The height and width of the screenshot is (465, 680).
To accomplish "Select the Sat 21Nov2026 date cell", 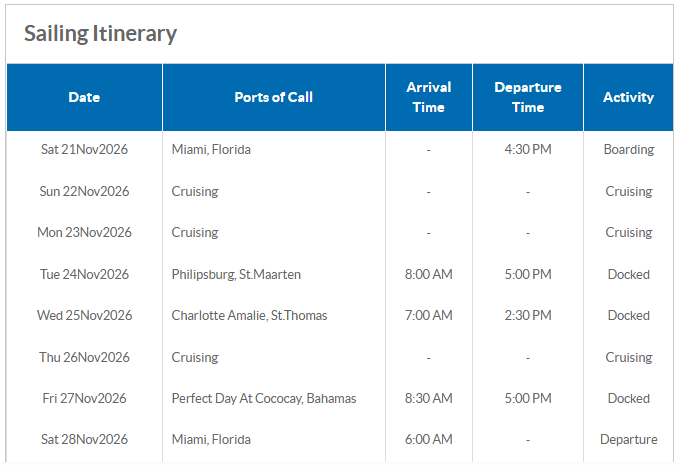I will [x=84, y=149].
